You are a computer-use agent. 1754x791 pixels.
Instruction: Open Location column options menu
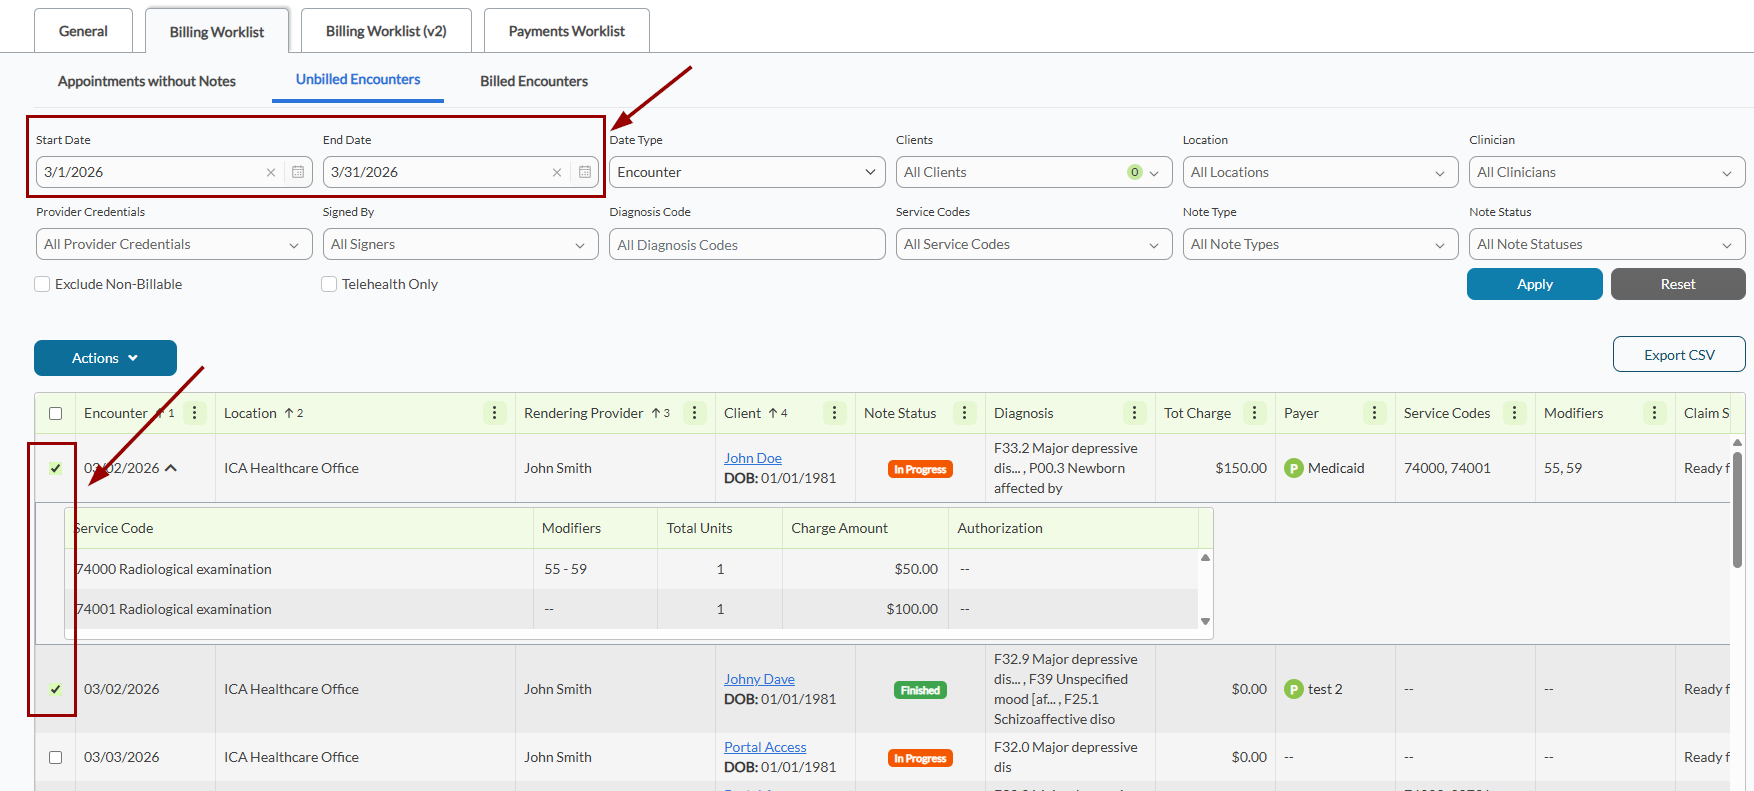pos(495,413)
